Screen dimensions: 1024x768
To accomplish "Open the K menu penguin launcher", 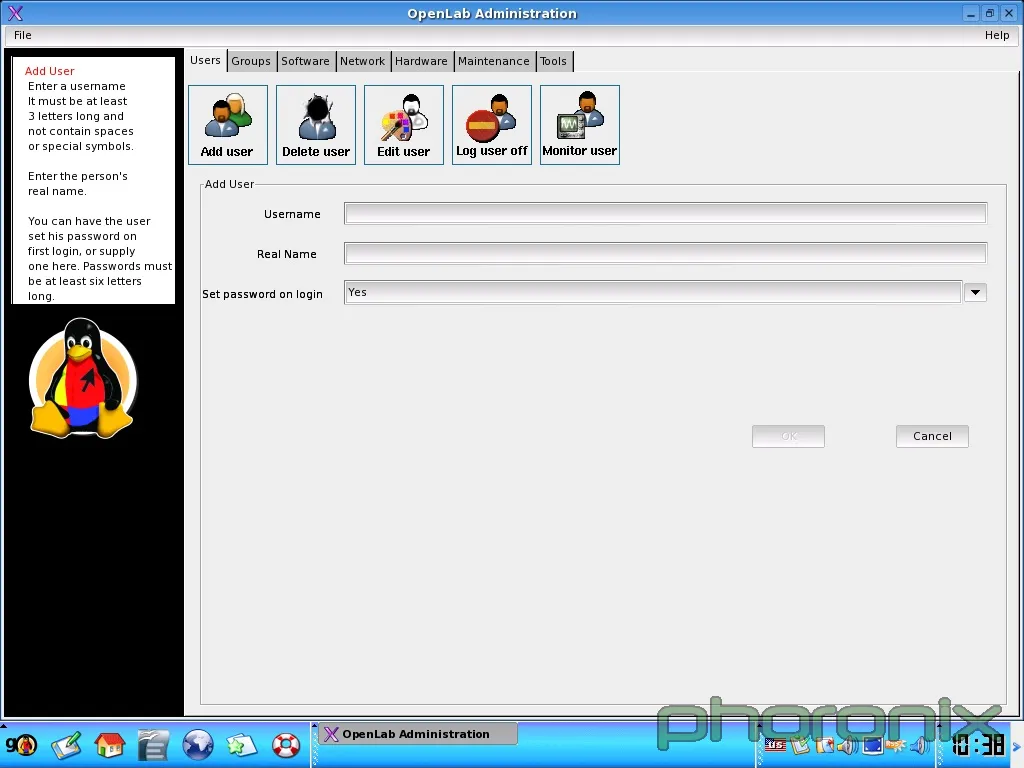I will point(22,744).
